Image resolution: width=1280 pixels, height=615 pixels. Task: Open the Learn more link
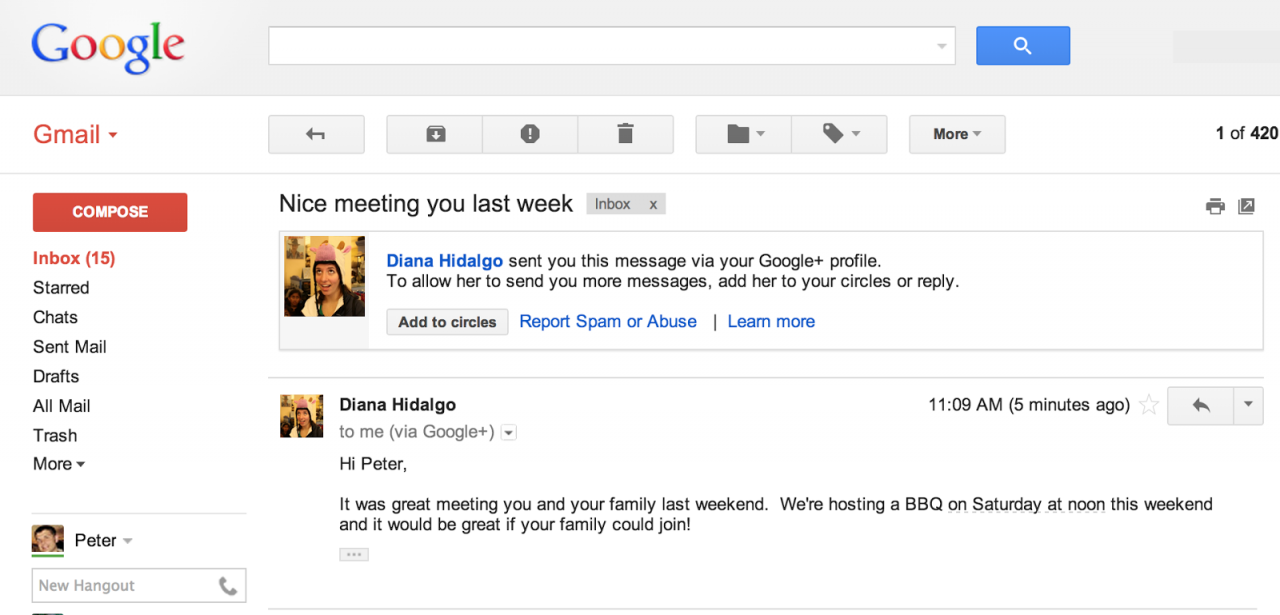[x=771, y=321]
